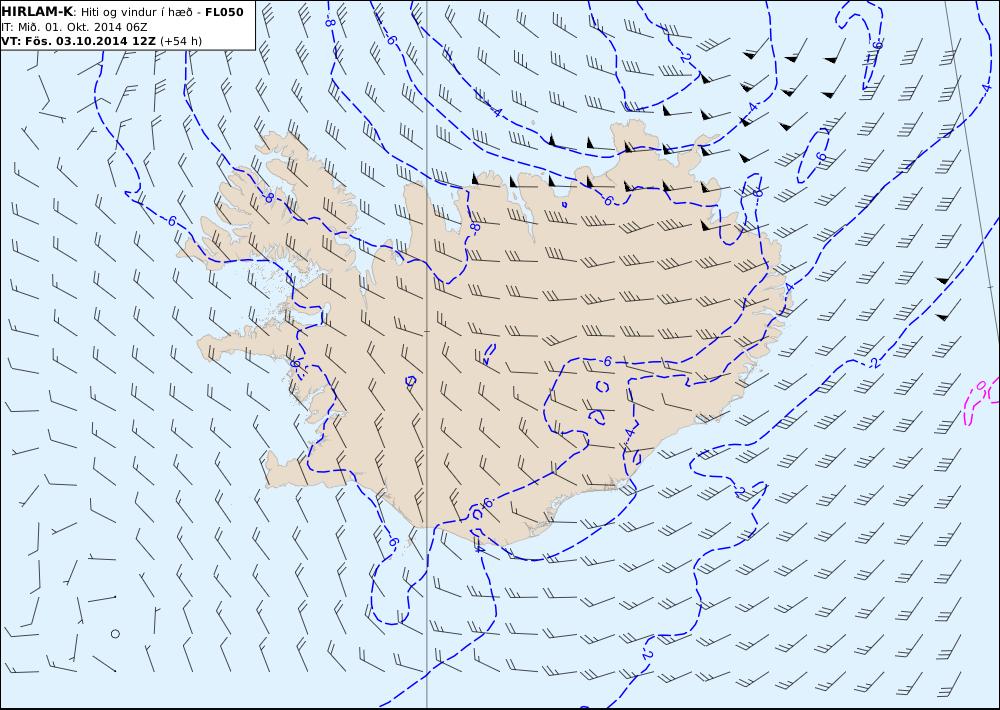Click the 'Hiti og vindur í hæð' title text
1000x710 pixels.
click(x=135, y=13)
